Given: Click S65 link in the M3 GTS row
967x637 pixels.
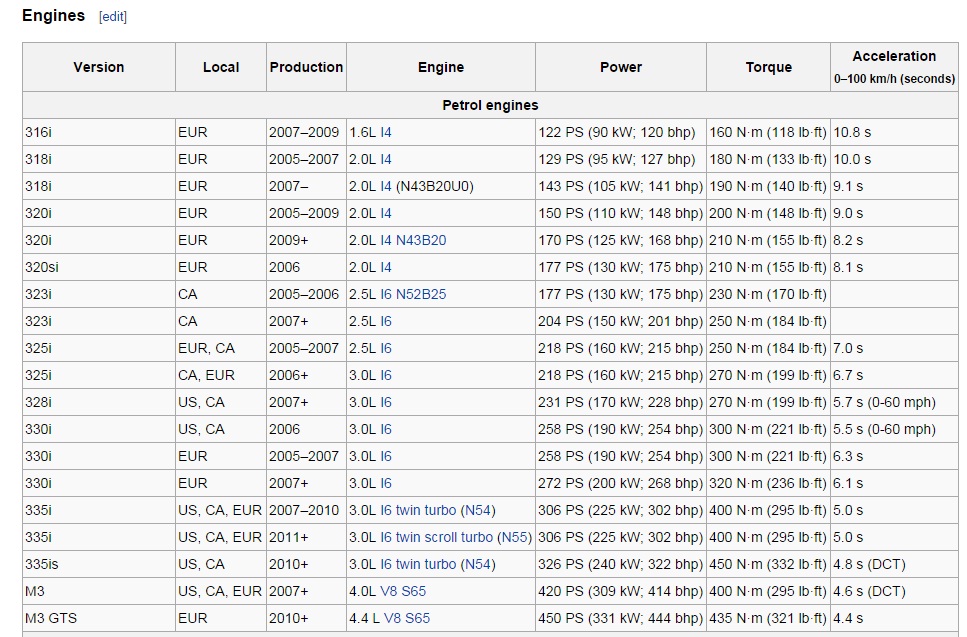Looking at the screenshot, I should click(418, 618).
